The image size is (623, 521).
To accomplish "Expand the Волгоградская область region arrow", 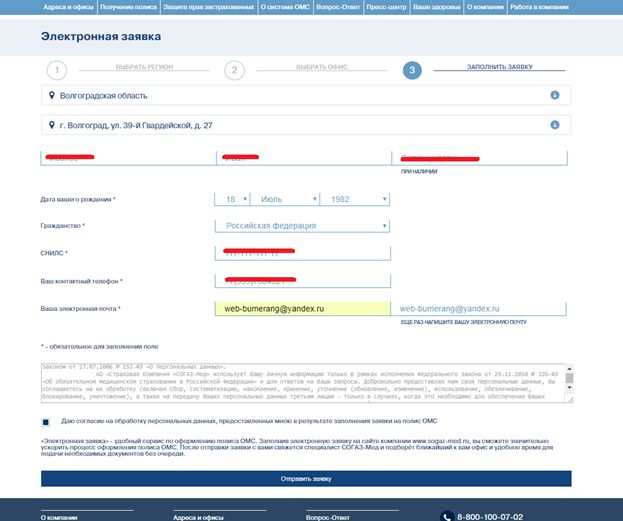I will [554, 96].
